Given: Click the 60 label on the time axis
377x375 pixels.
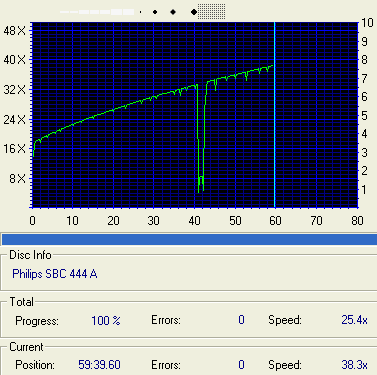Looking at the screenshot, I should coord(275,221).
